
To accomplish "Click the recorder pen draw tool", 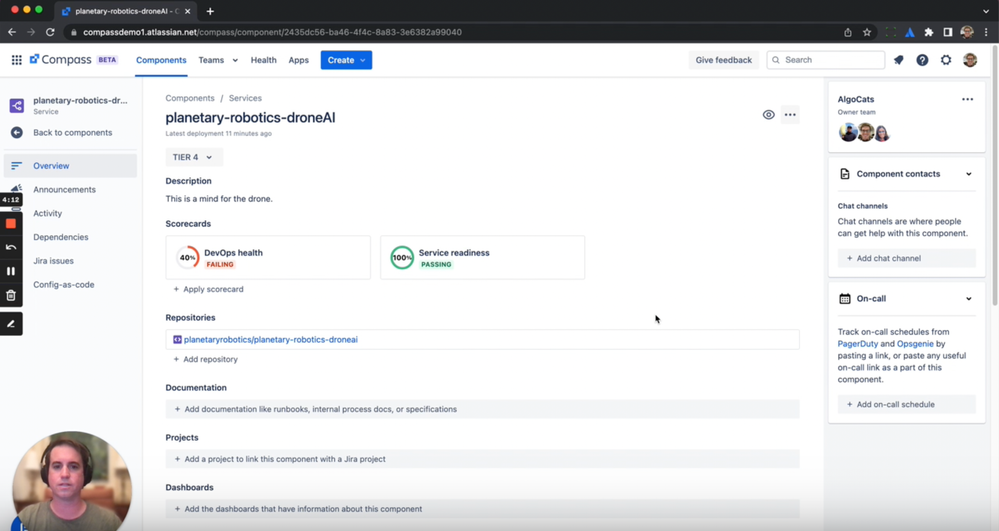I will pyautogui.click(x=11, y=324).
